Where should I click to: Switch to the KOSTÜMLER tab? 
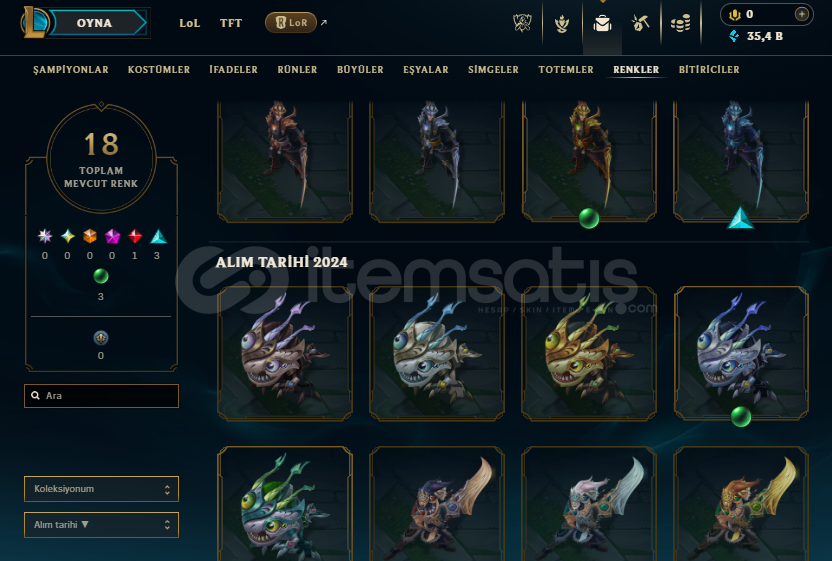click(159, 70)
